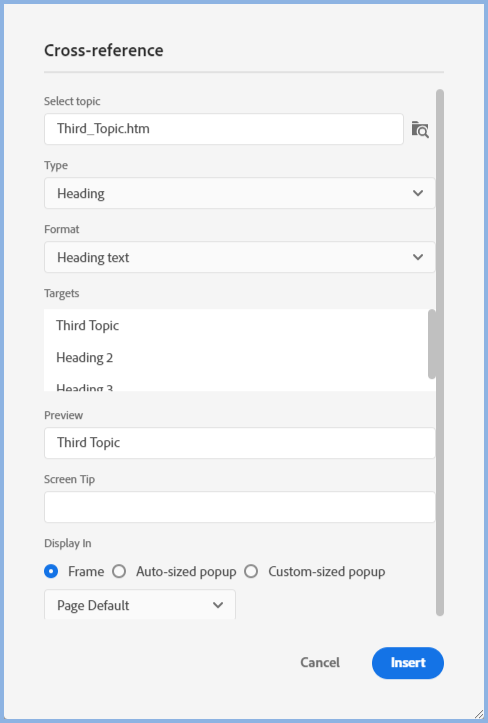Choose the Auto-sized popup option
Image resolution: width=488 pixels, height=723 pixels.
[119, 571]
